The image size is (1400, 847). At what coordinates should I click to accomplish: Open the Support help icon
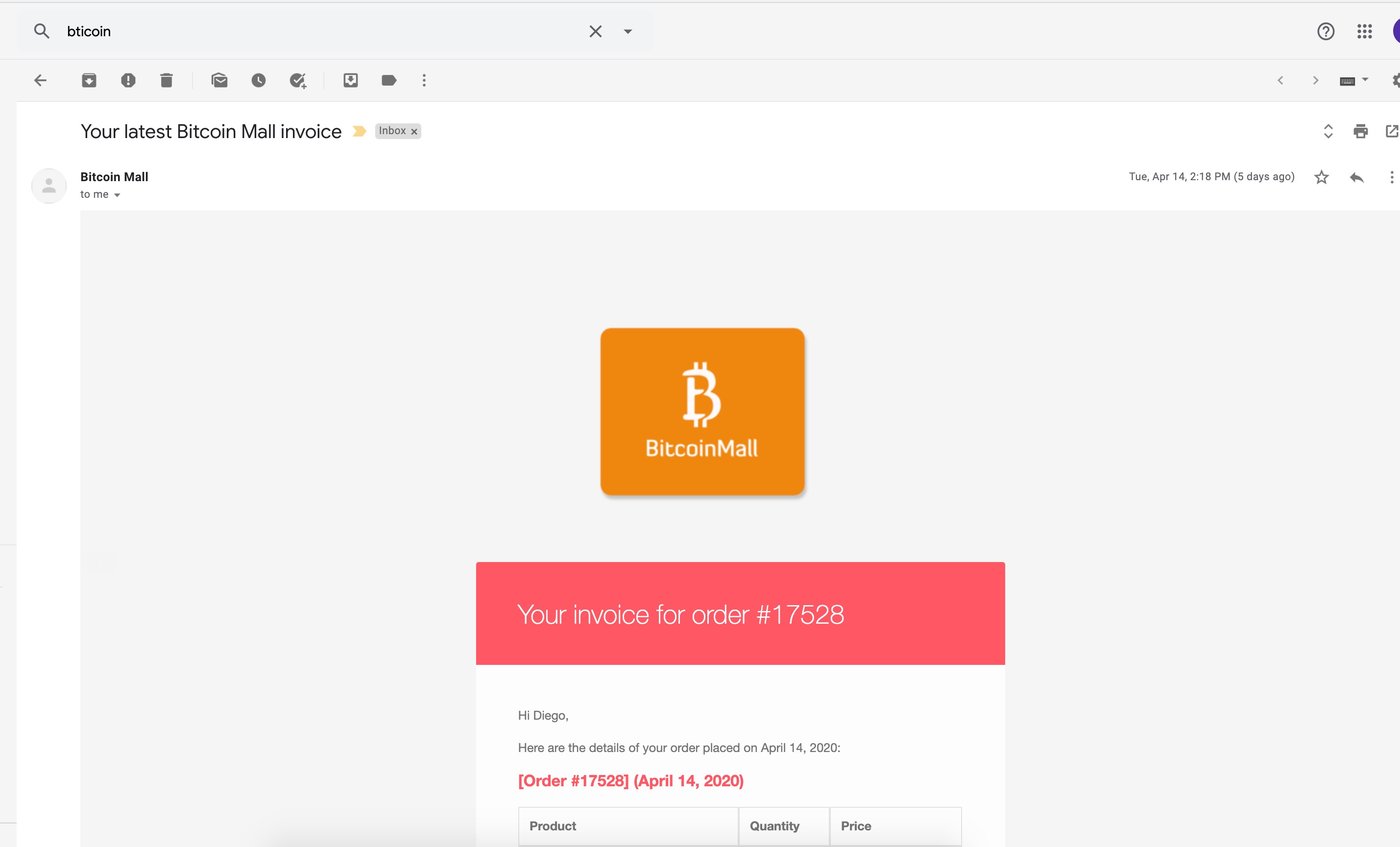pyautogui.click(x=1326, y=31)
